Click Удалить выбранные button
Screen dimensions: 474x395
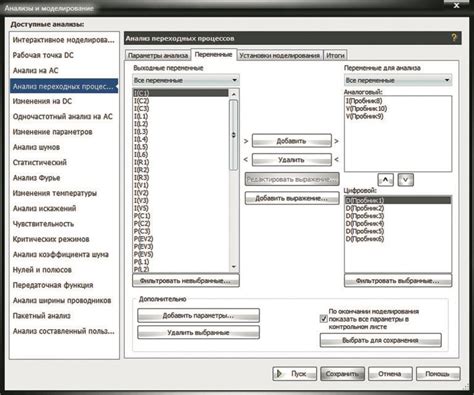click(x=198, y=332)
